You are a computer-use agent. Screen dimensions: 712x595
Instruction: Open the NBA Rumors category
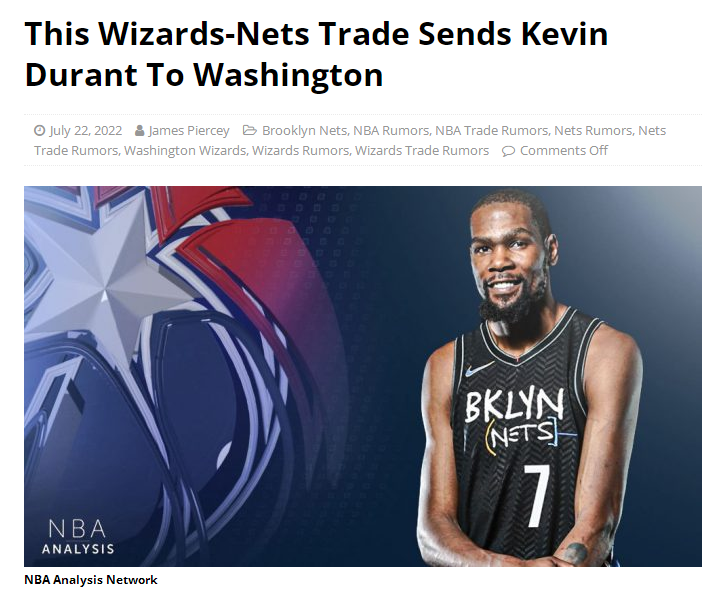pos(391,131)
